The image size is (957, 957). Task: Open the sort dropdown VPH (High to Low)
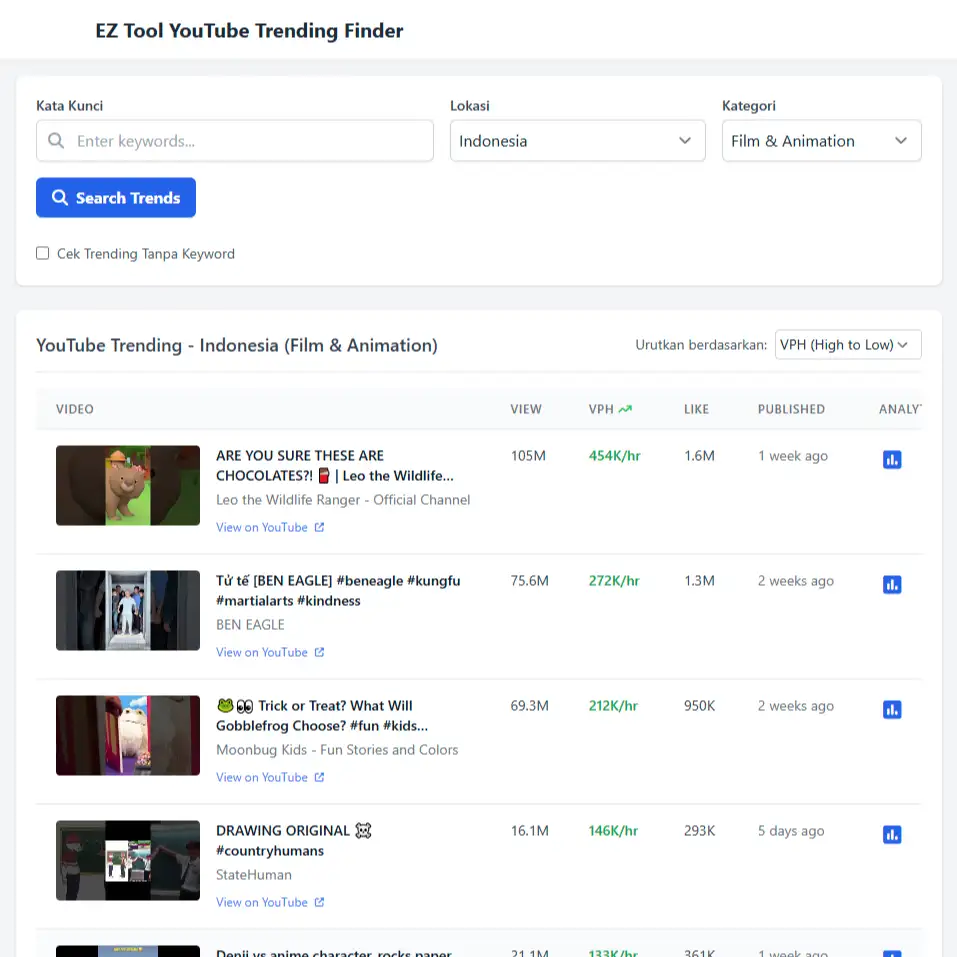[x=847, y=345]
